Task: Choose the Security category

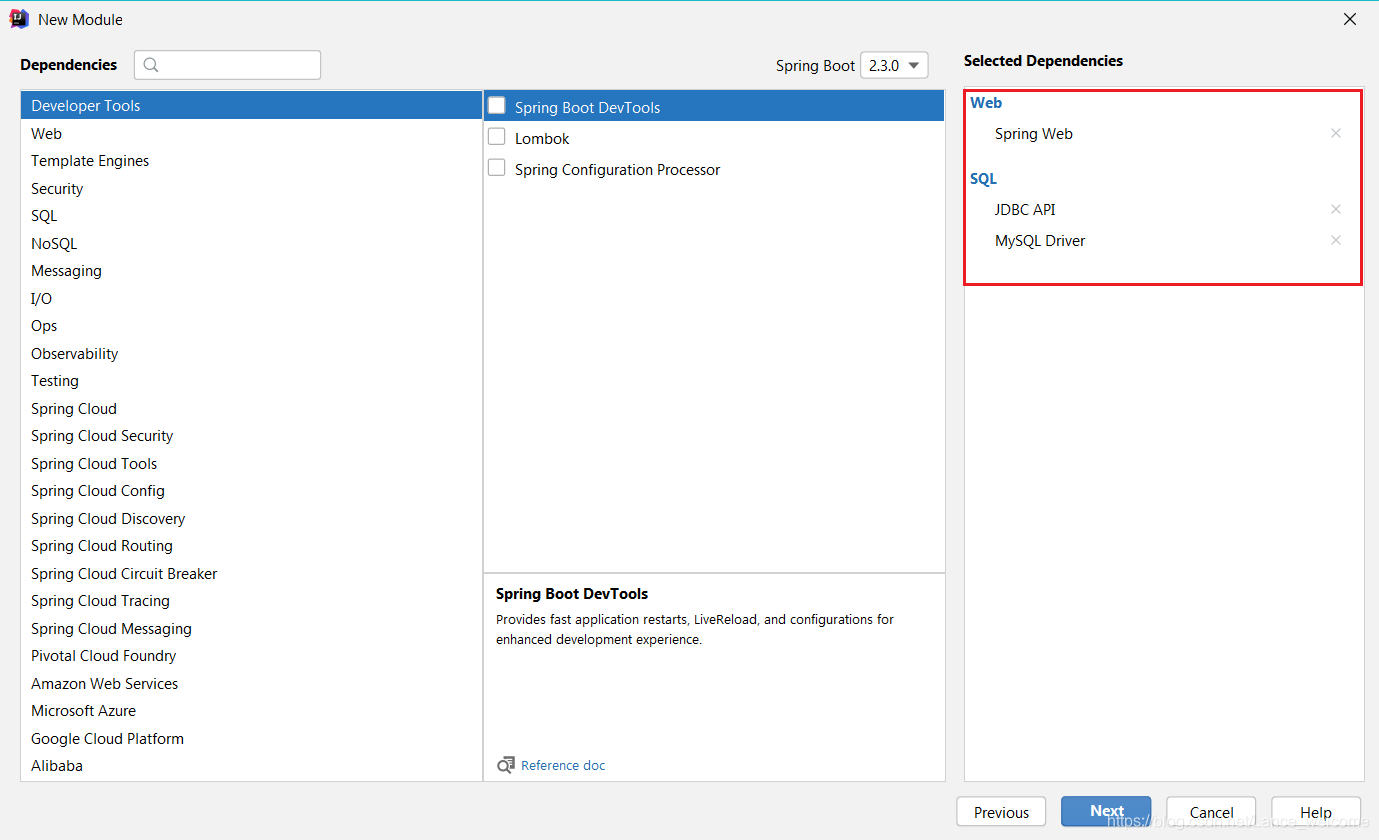Action: [x=251, y=188]
